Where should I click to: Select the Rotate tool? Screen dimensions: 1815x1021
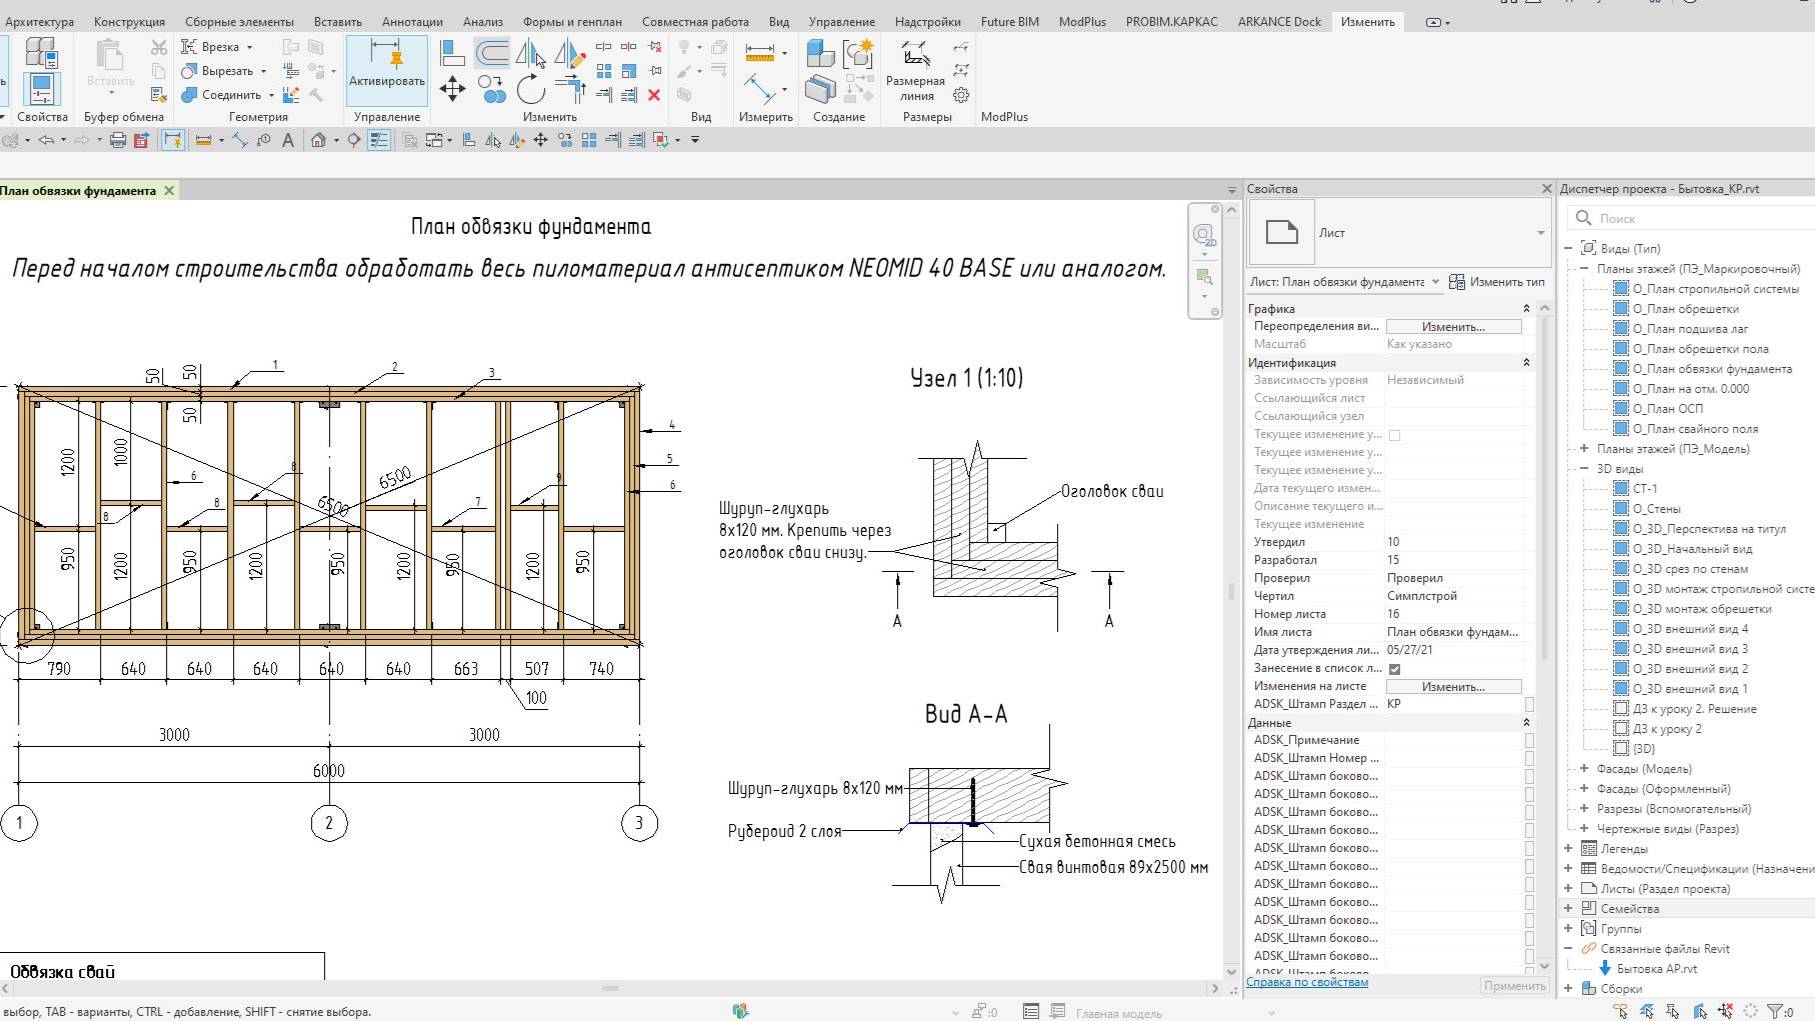(x=530, y=88)
